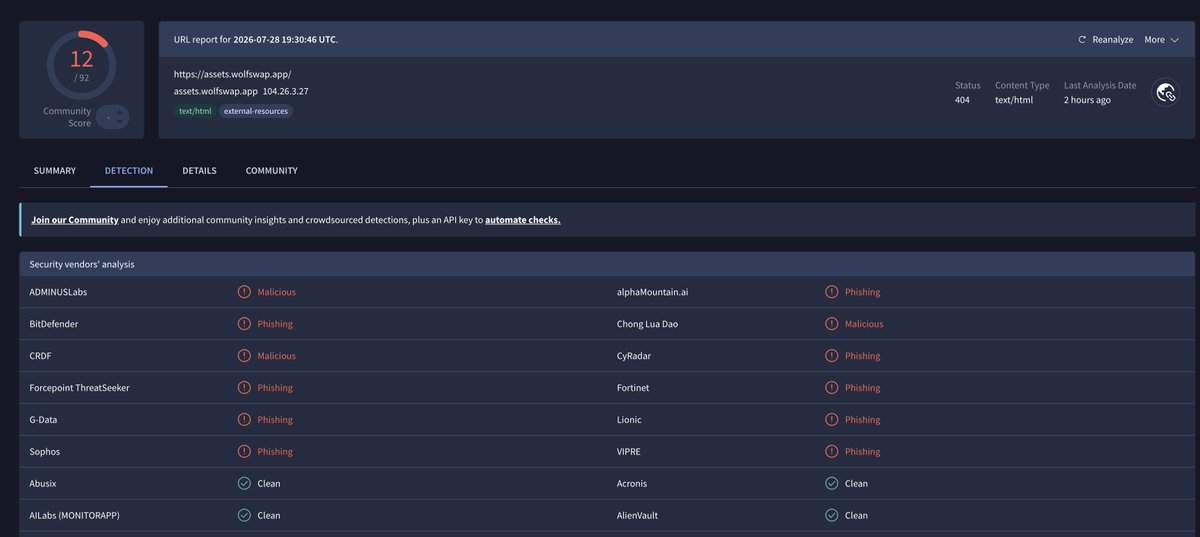The height and width of the screenshot is (537, 1200).
Task: Go to the Community tab
Action: click(x=272, y=171)
